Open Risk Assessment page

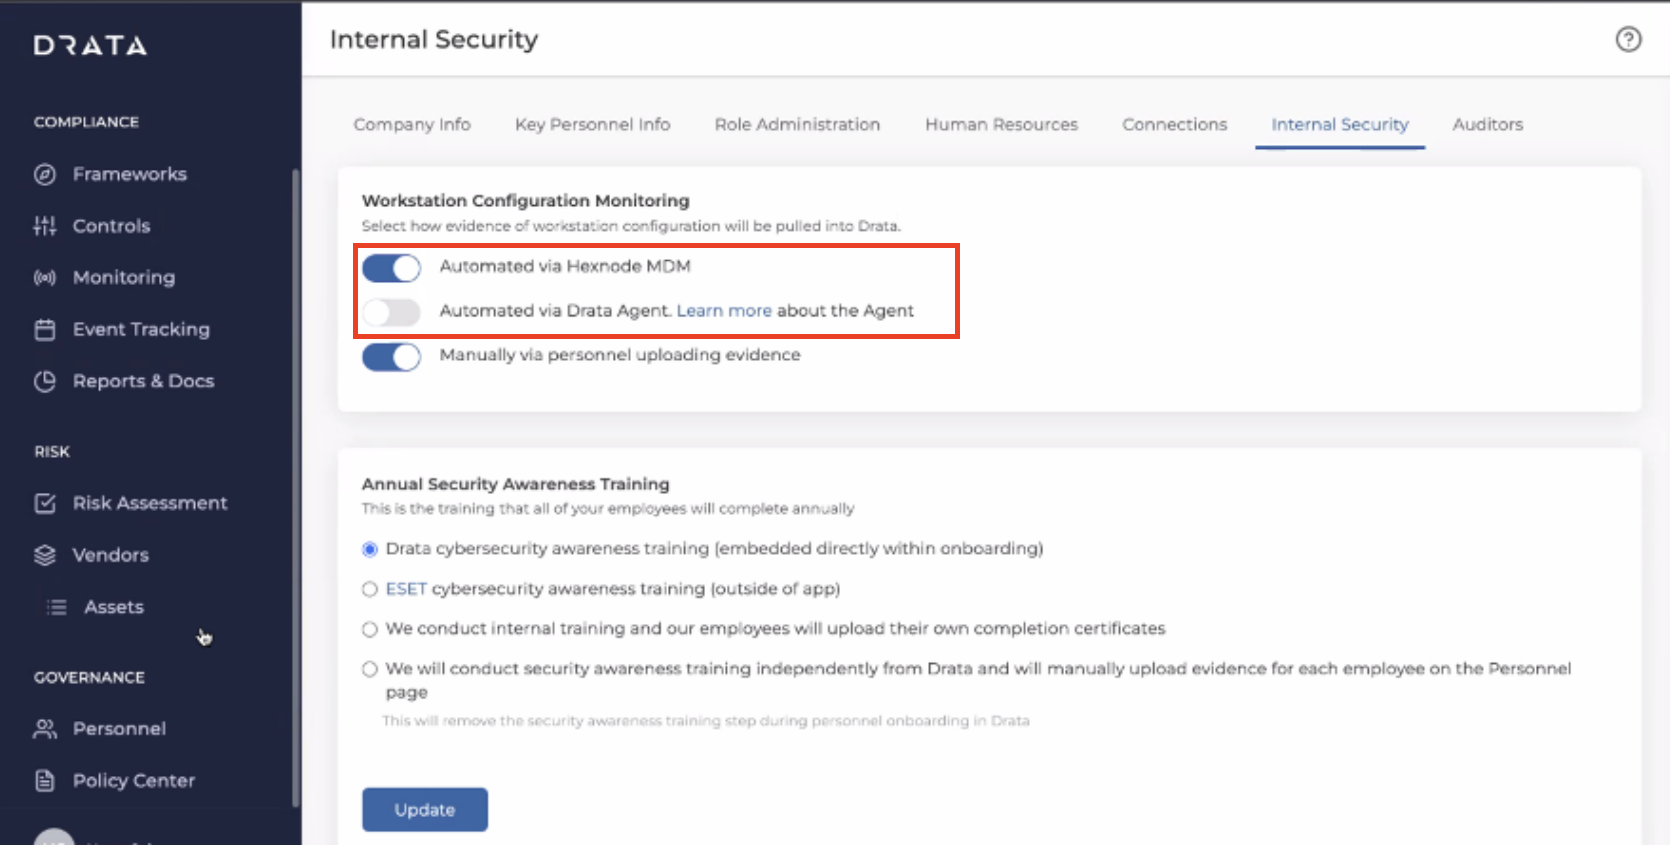(150, 503)
